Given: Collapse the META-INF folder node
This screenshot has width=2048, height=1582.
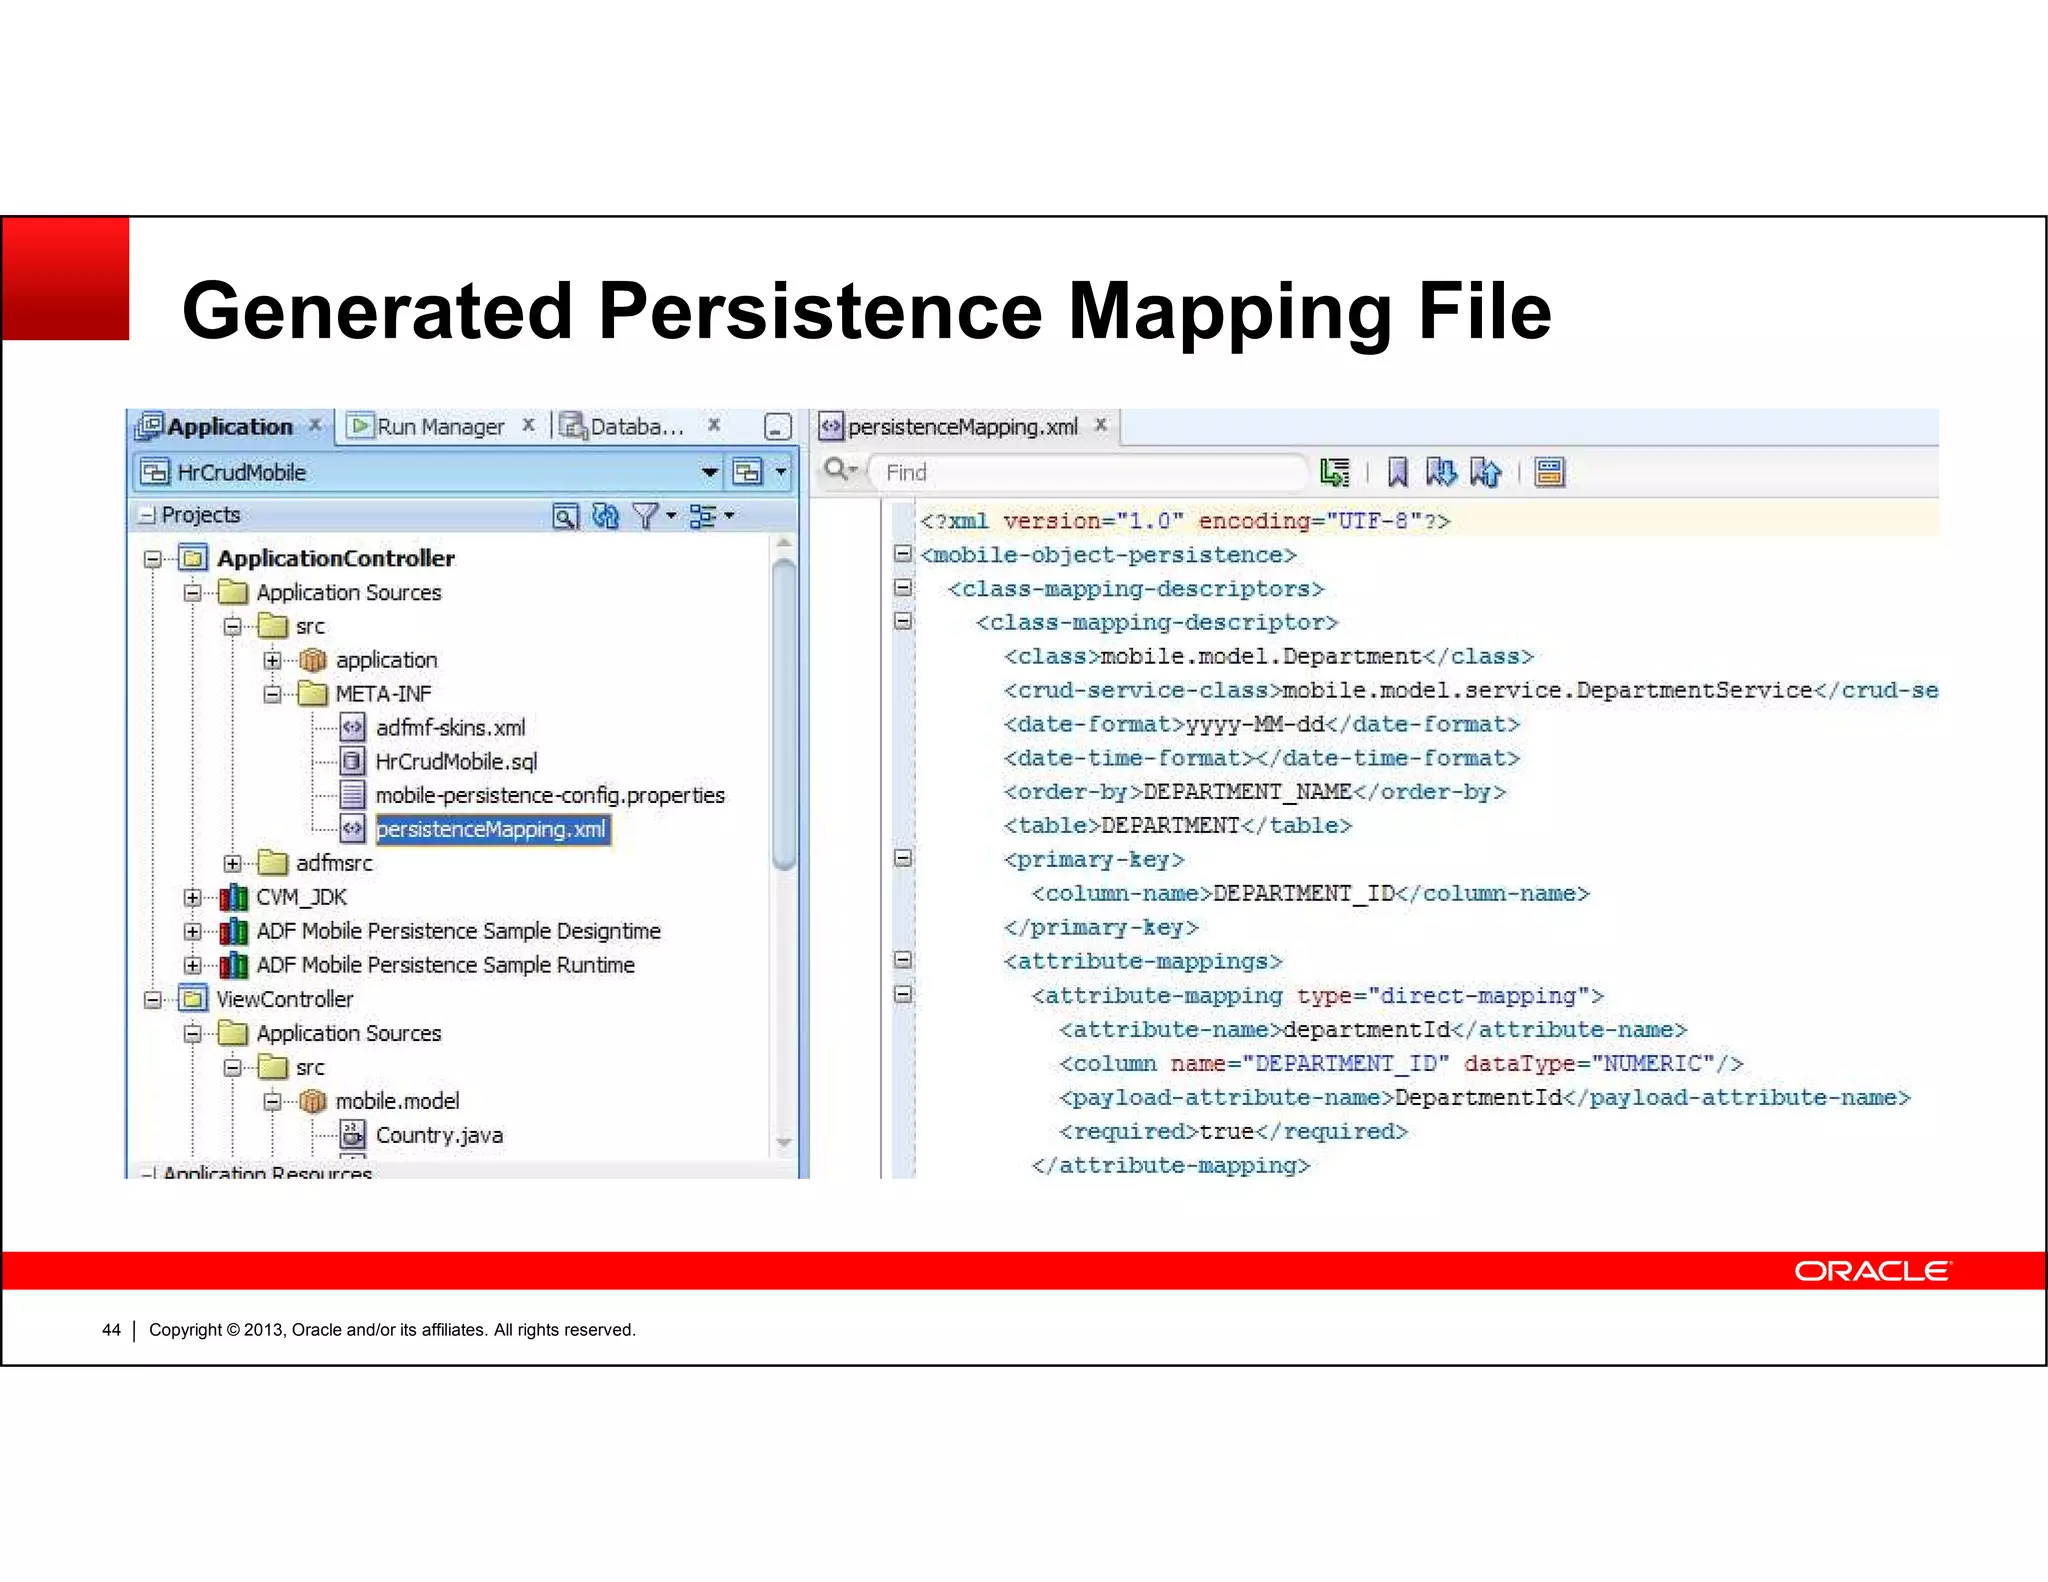Looking at the screenshot, I should [x=272, y=694].
